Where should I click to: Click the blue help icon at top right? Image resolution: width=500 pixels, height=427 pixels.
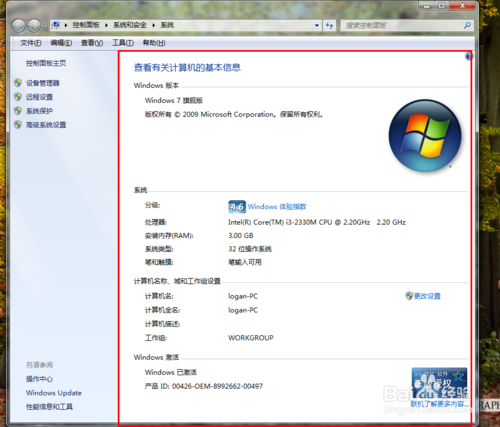pyautogui.click(x=469, y=56)
